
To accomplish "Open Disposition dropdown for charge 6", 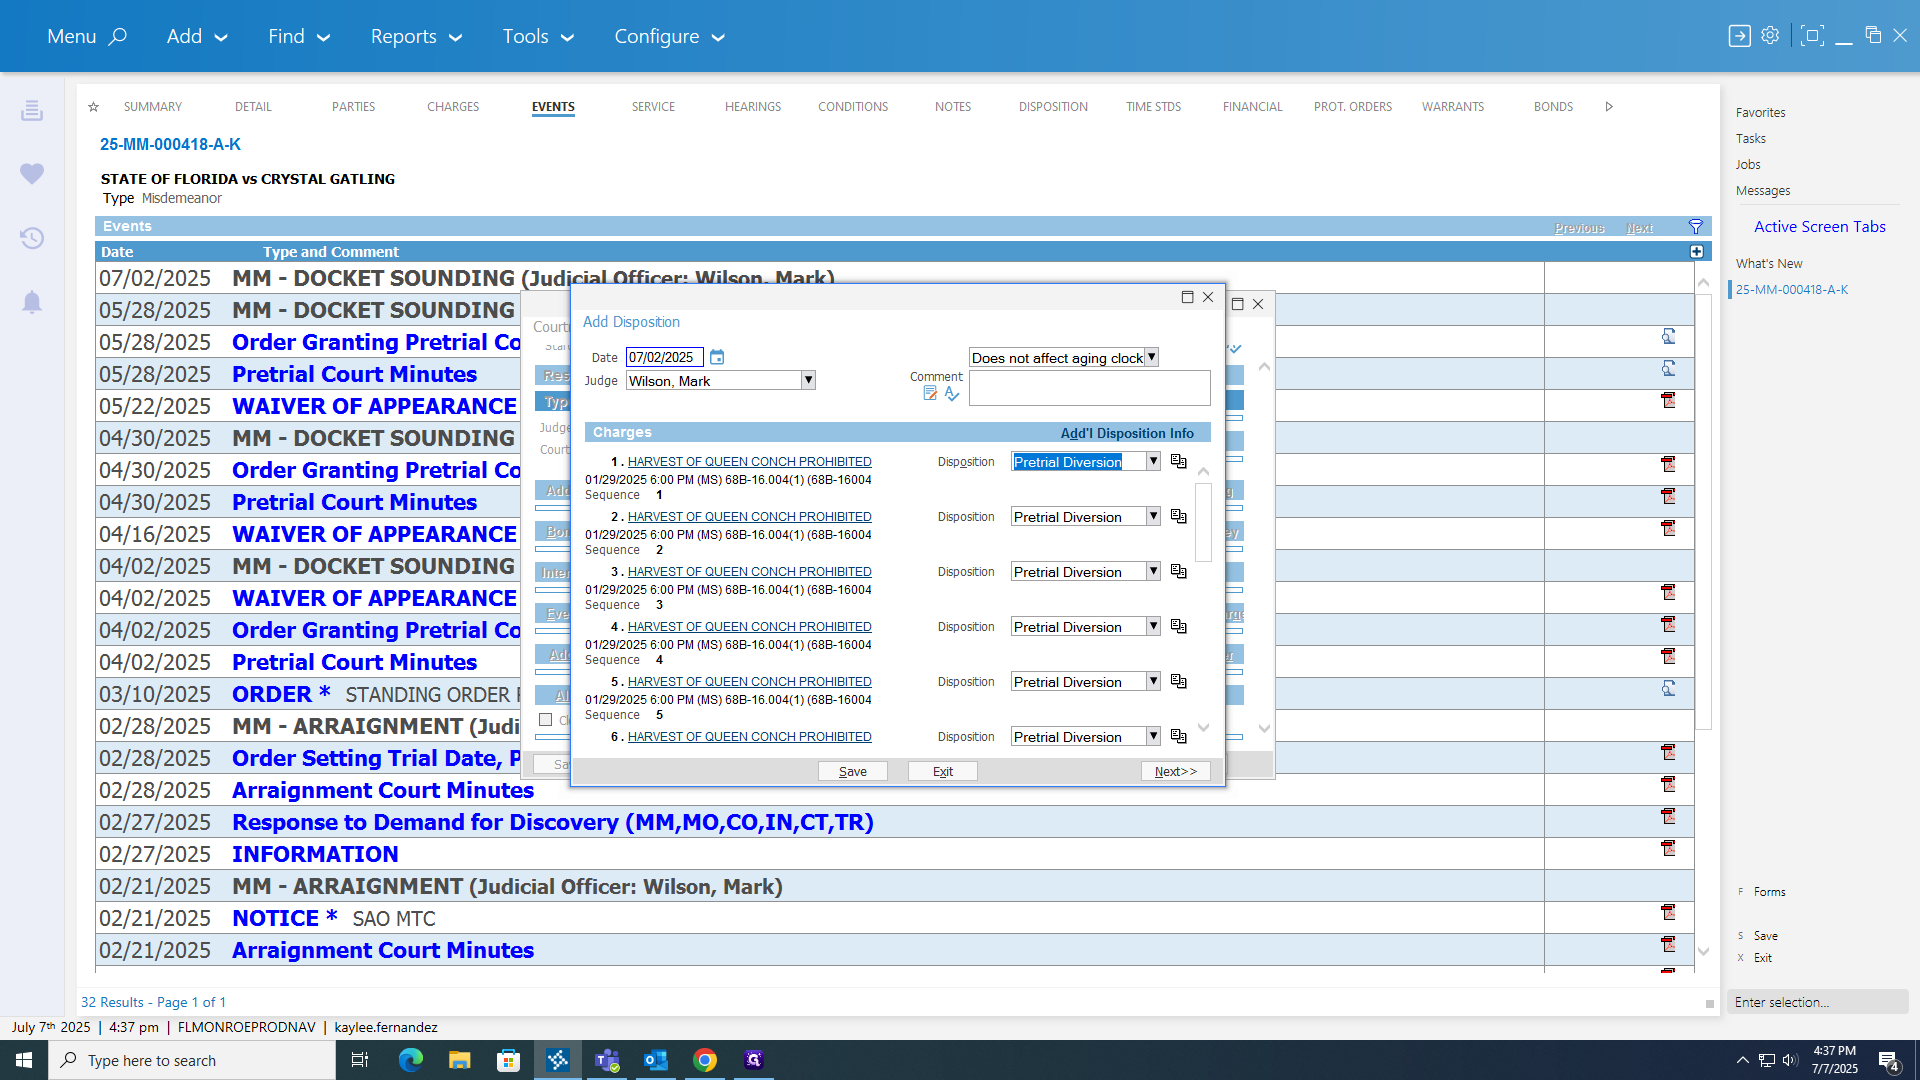I will coord(1153,736).
